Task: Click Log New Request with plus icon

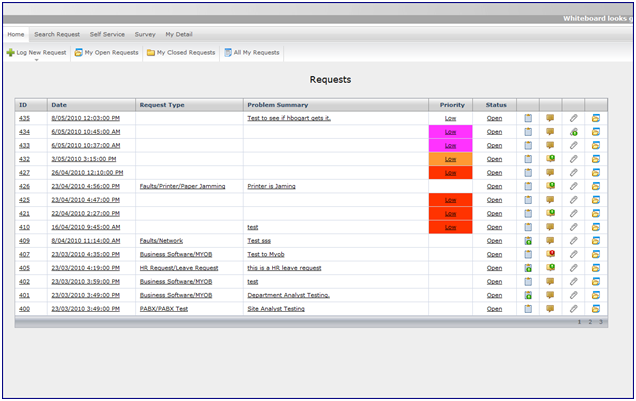Action: click(37, 53)
